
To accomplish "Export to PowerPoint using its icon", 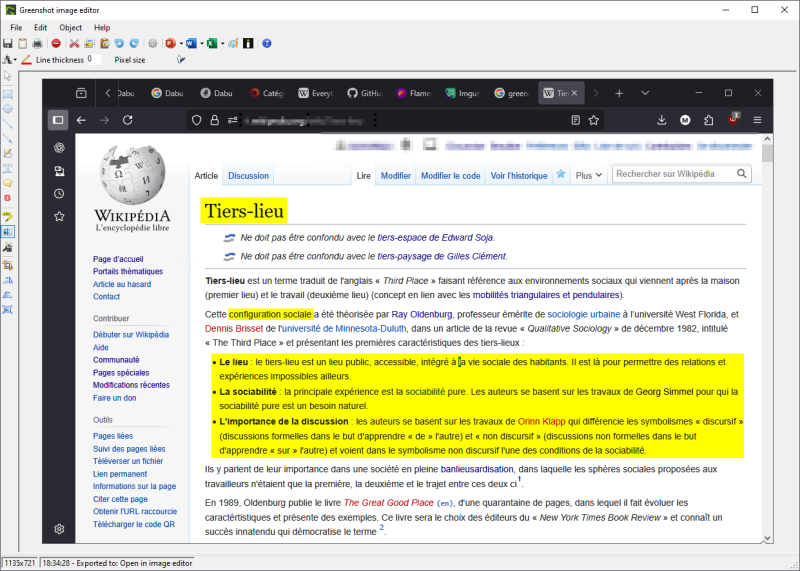I will [171, 43].
